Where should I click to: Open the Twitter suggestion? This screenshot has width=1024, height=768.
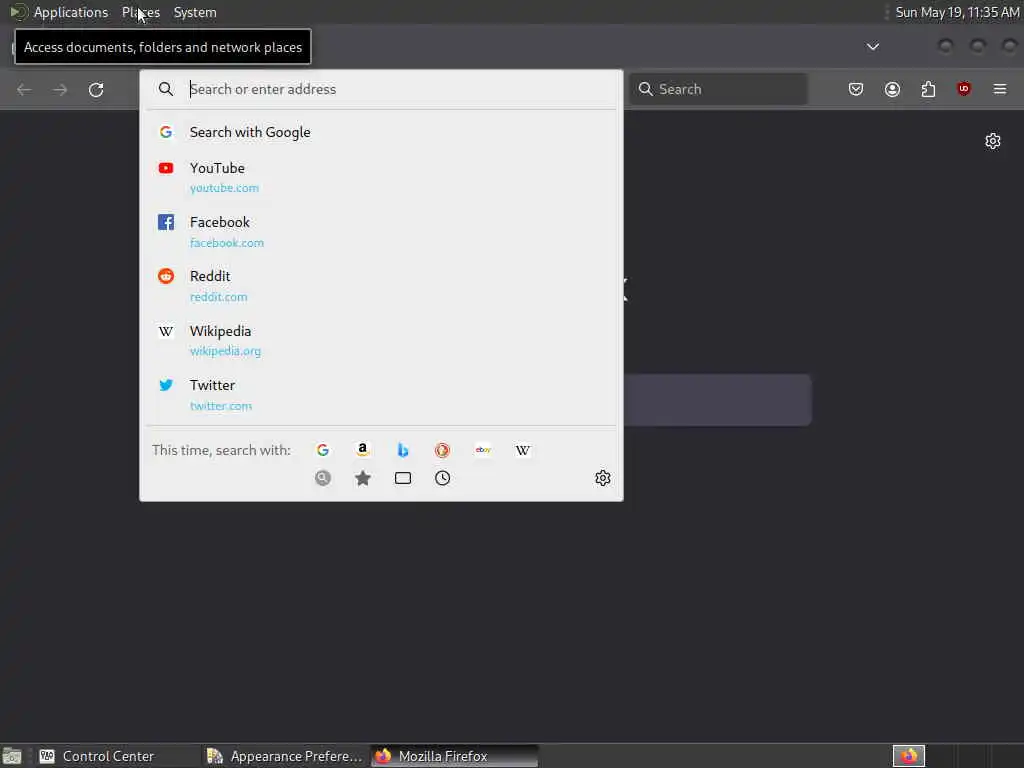click(x=381, y=394)
